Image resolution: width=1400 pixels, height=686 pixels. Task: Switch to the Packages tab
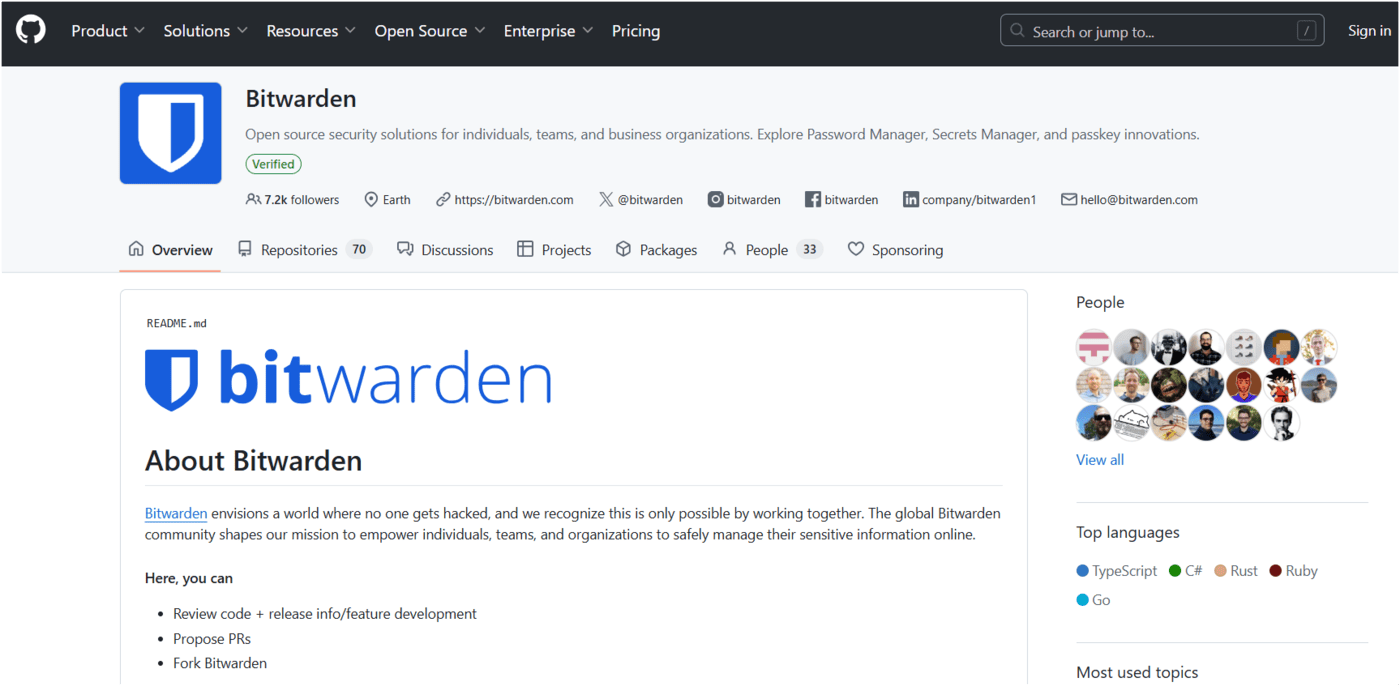coord(656,250)
